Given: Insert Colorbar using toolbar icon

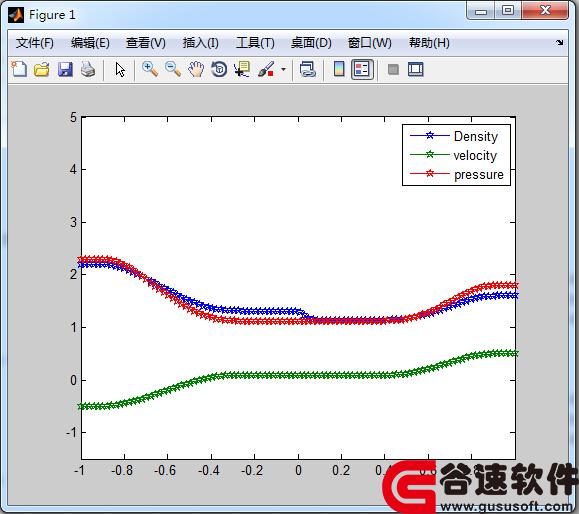Looking at the screenshot, I should [339, 69].
